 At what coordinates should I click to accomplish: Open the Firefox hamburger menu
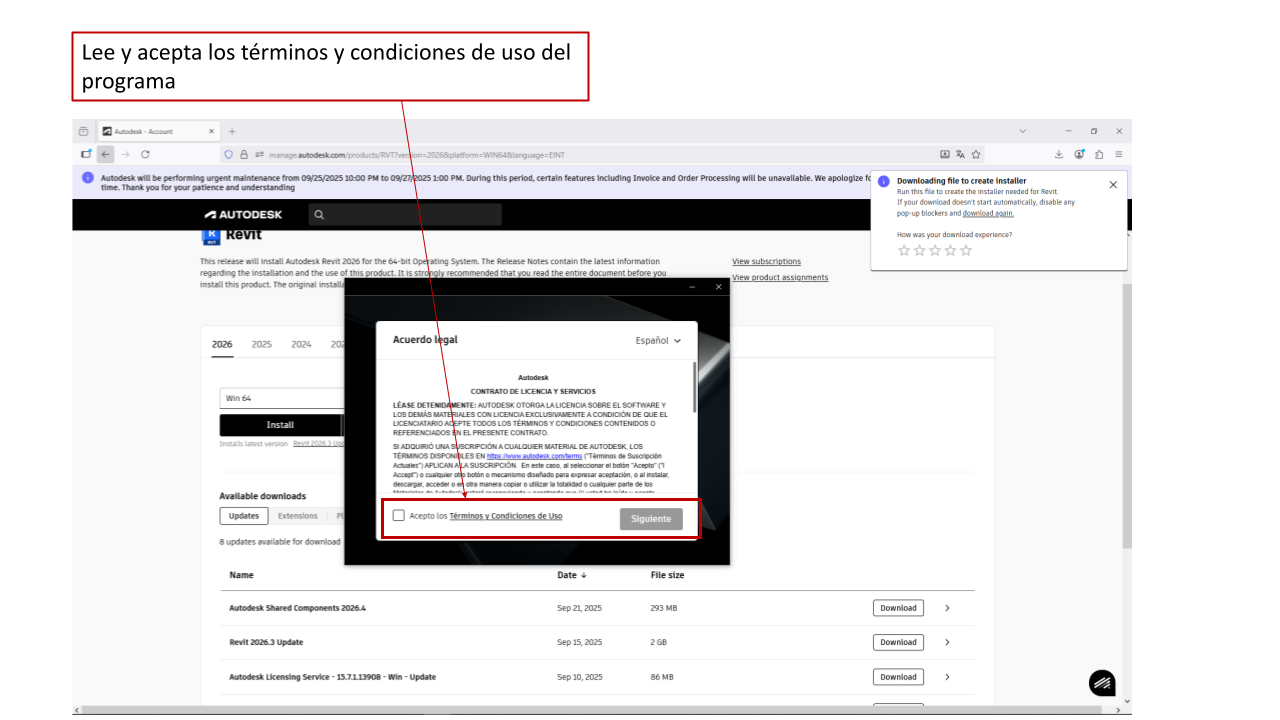click(x=1118, y=154)
